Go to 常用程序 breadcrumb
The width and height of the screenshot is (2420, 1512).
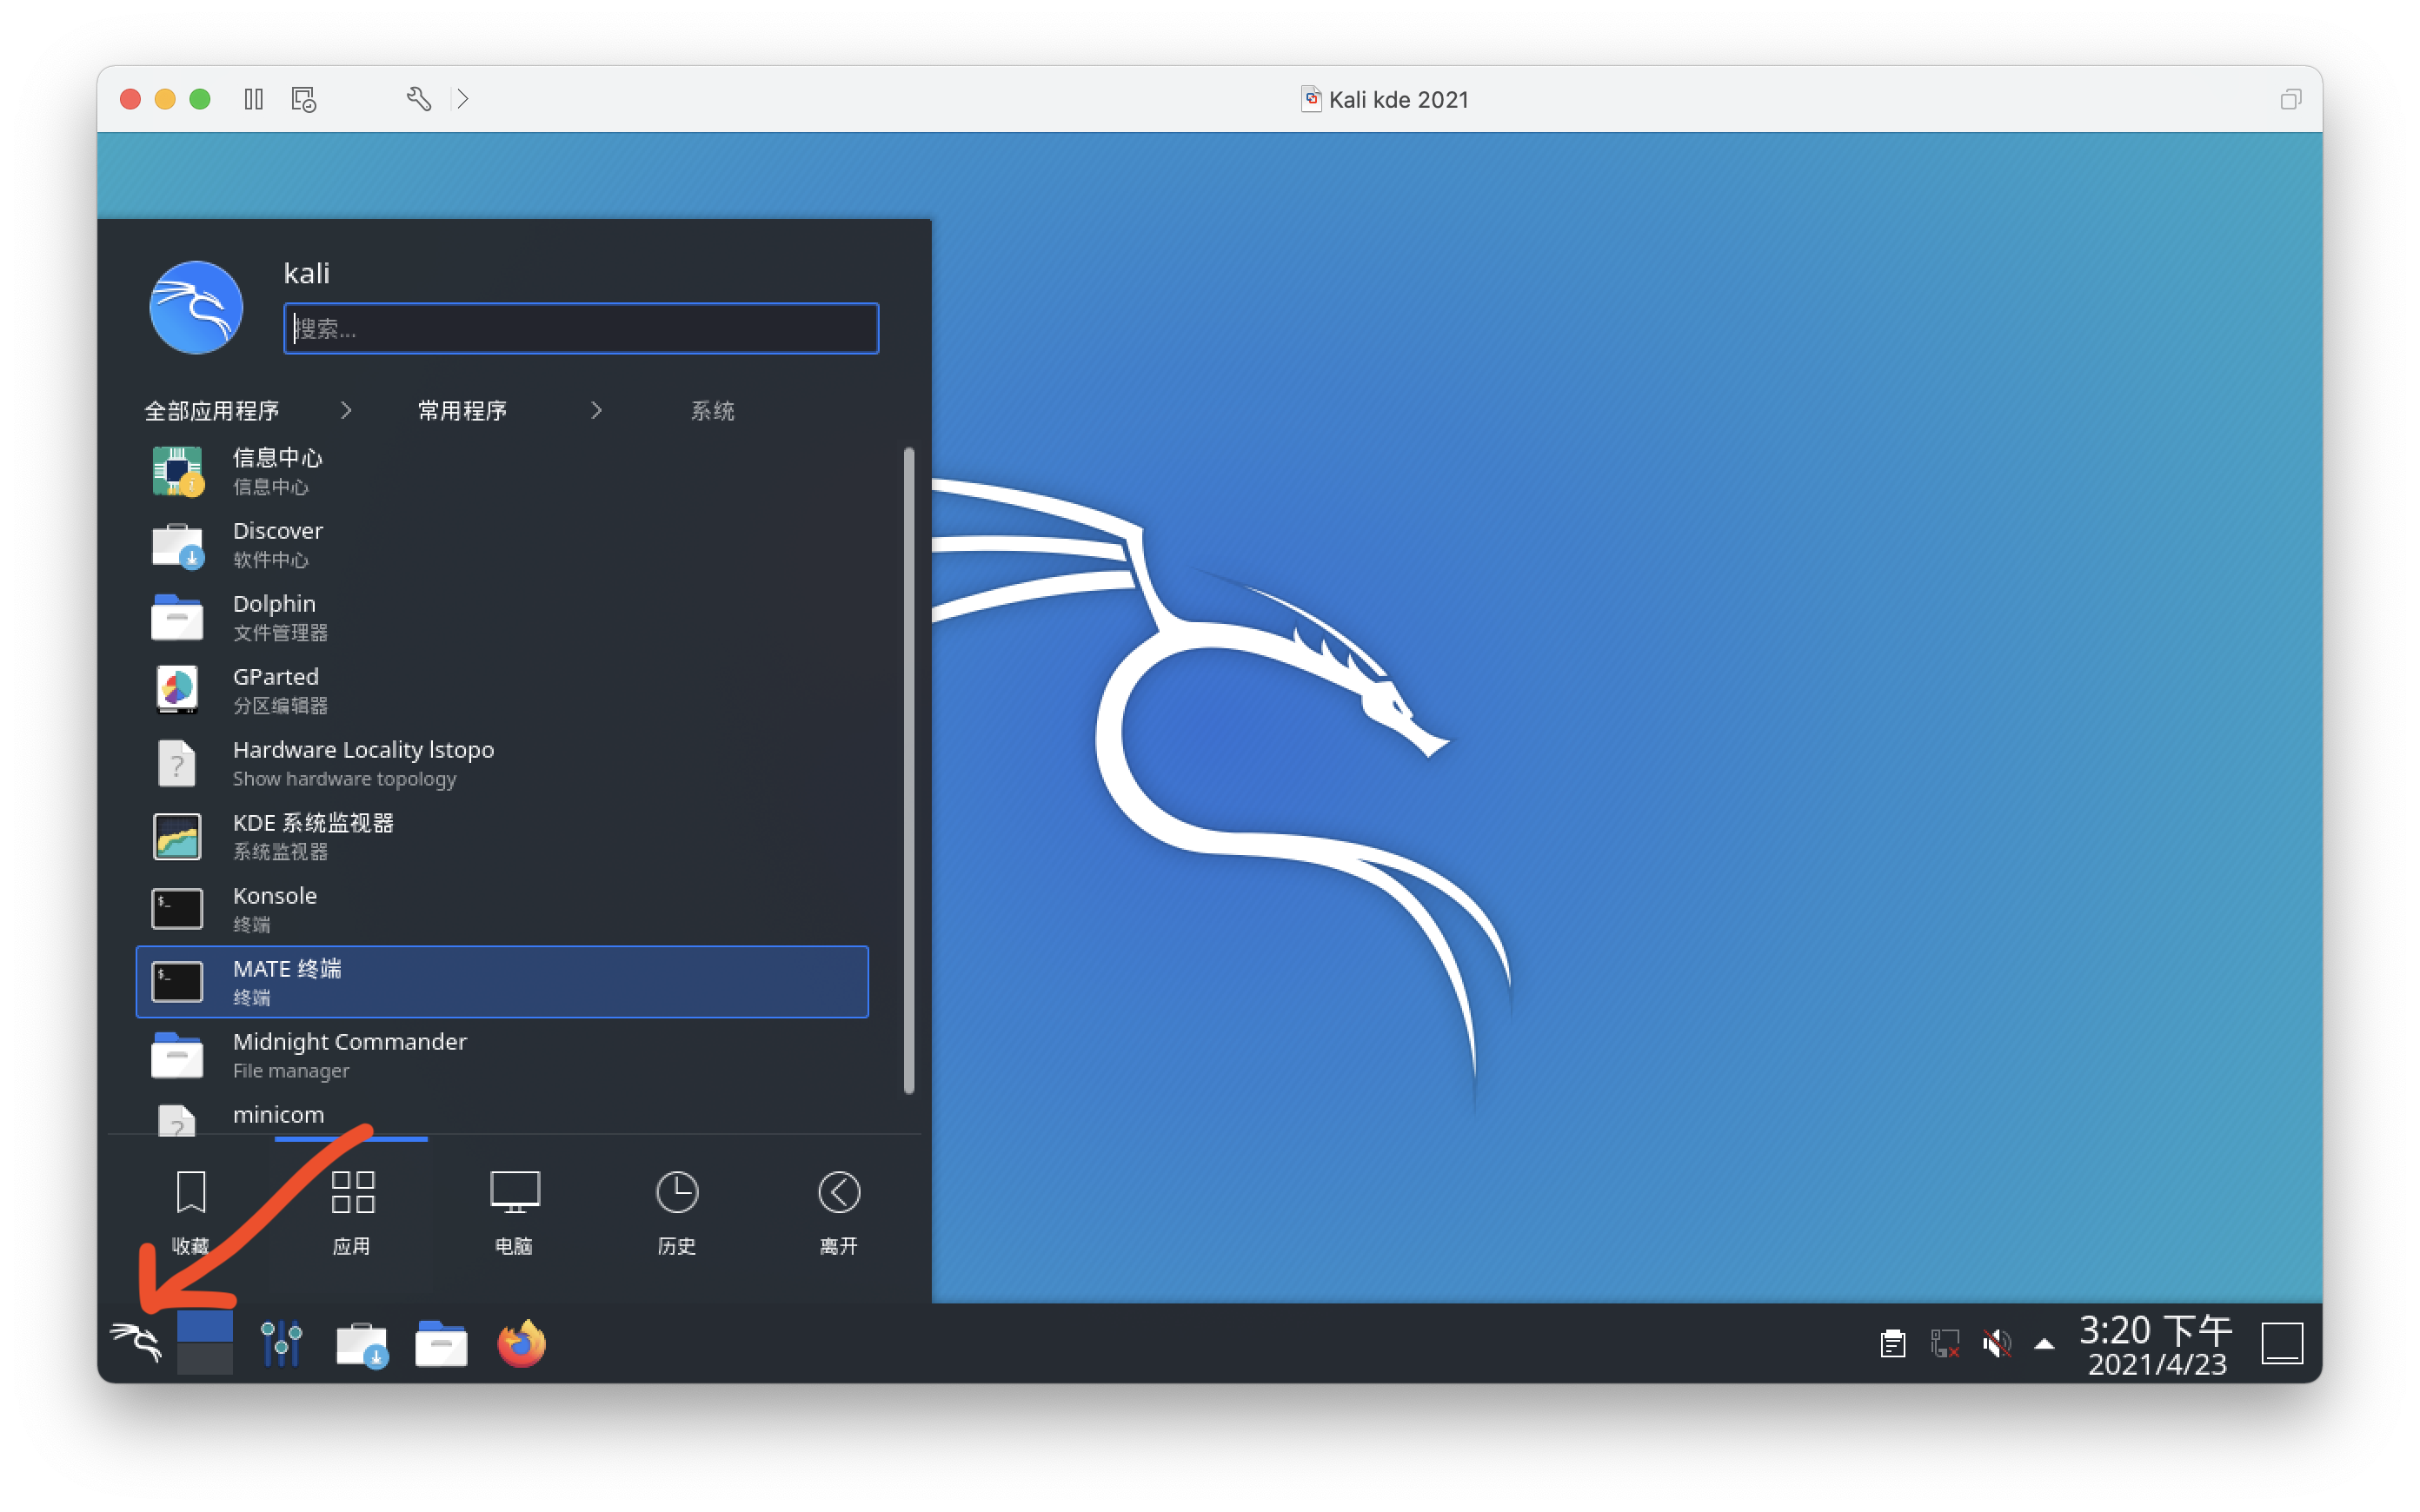462,411
